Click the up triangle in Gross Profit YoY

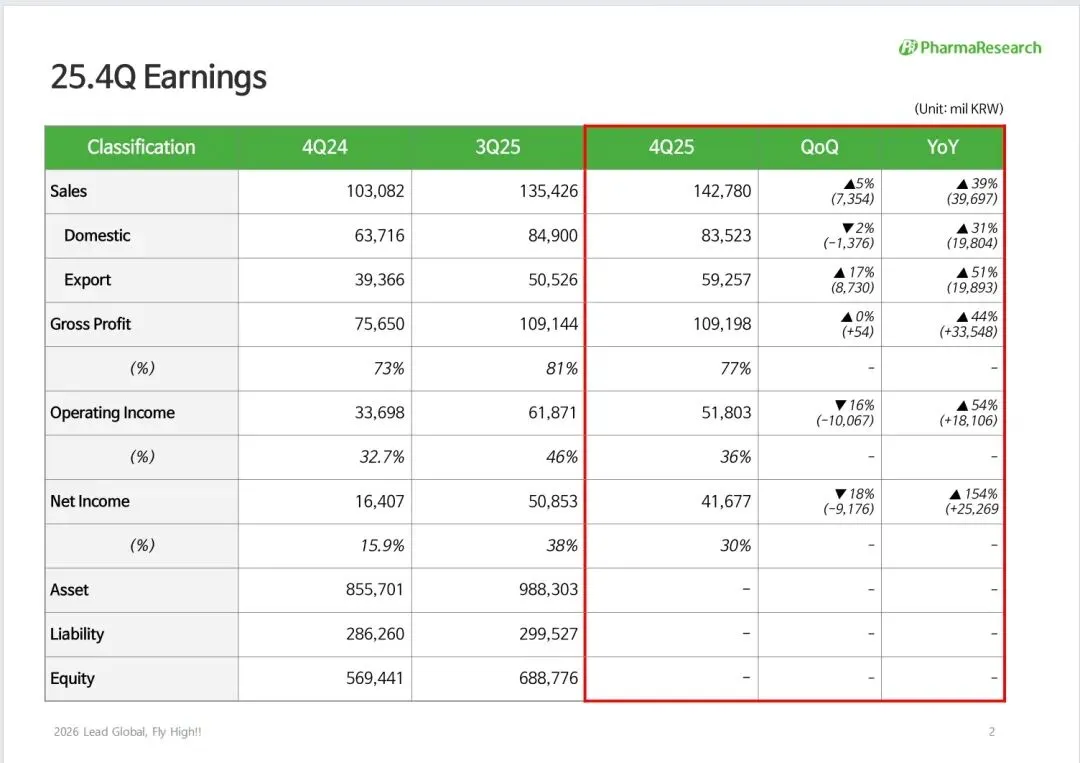point(963,317)
